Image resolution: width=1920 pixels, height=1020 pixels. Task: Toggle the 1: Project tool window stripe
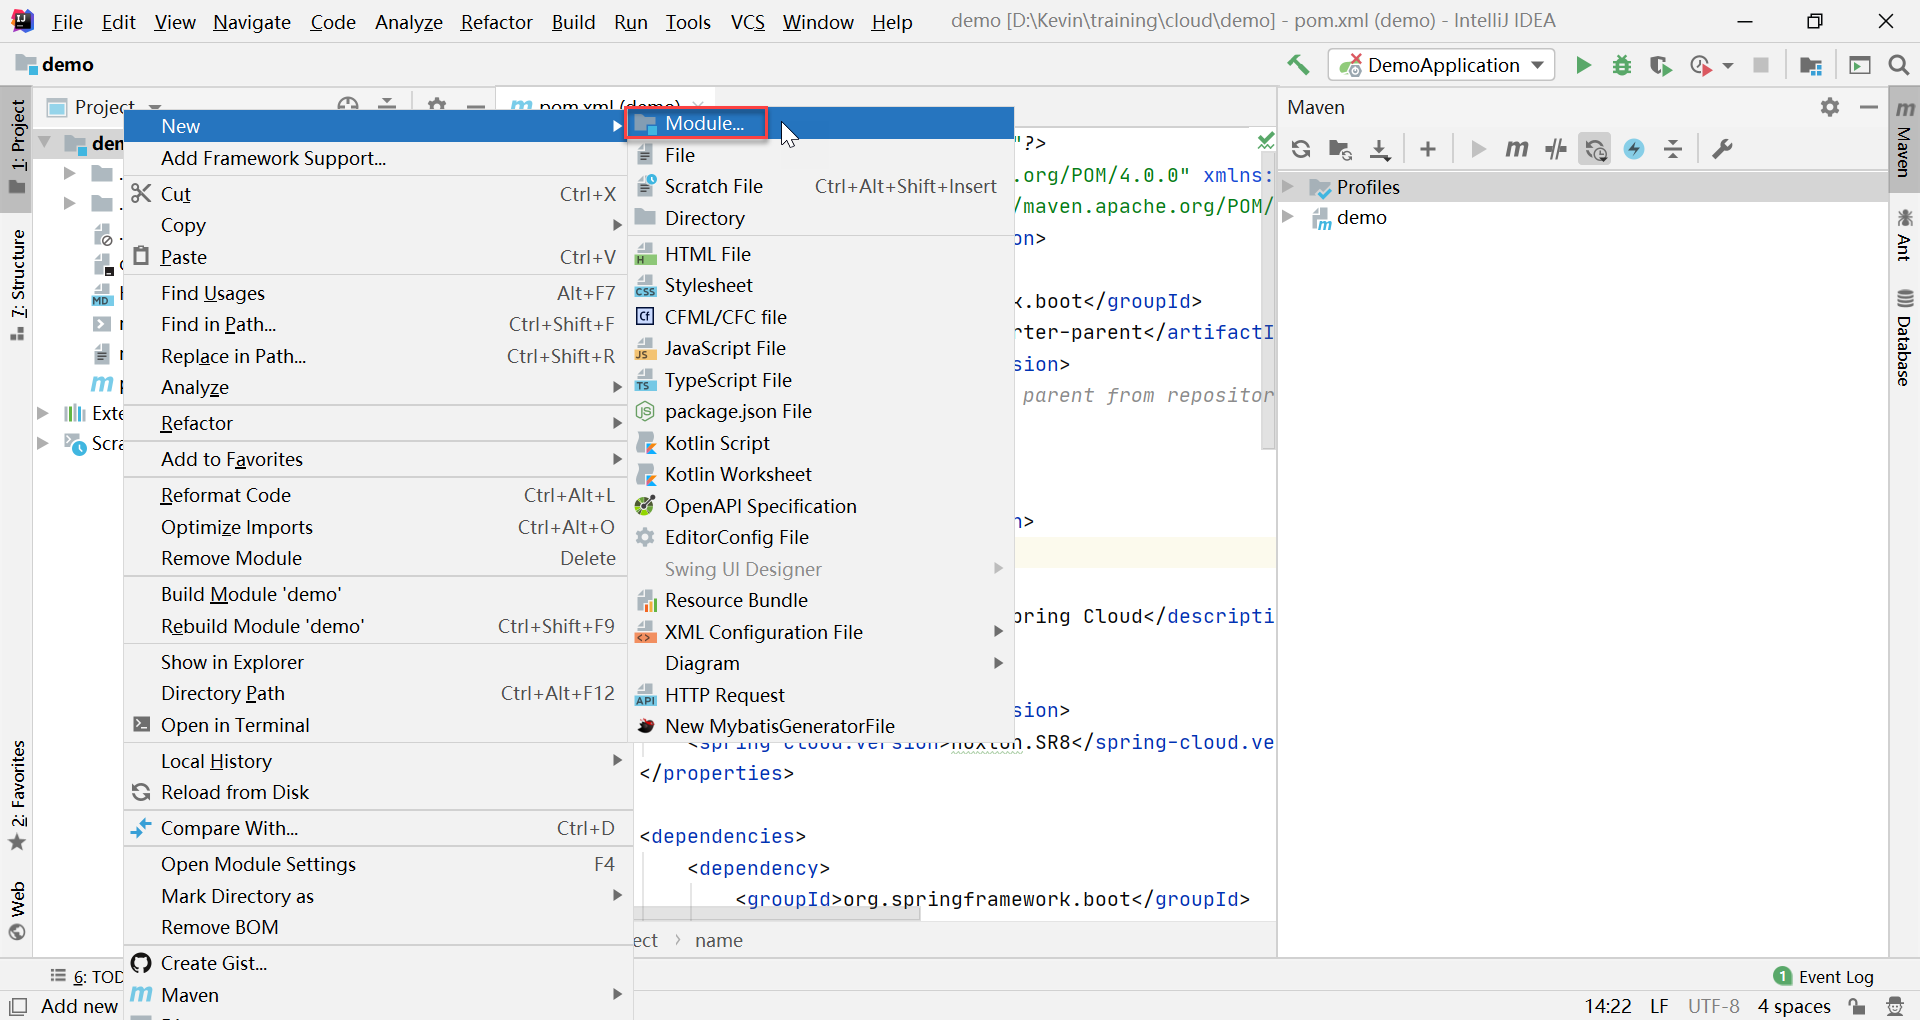[x=17, y=147]
